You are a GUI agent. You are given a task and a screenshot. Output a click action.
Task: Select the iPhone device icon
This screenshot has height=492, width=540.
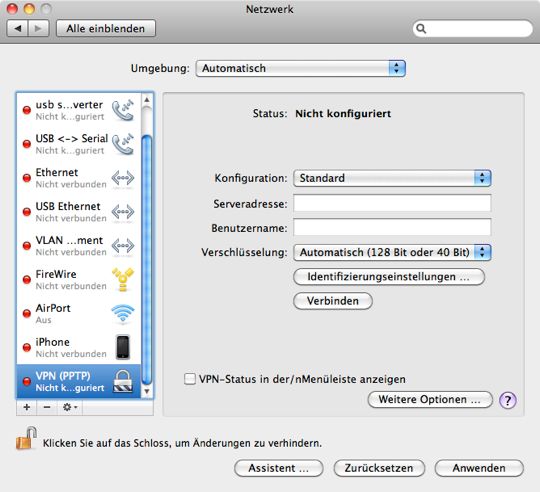123,347
